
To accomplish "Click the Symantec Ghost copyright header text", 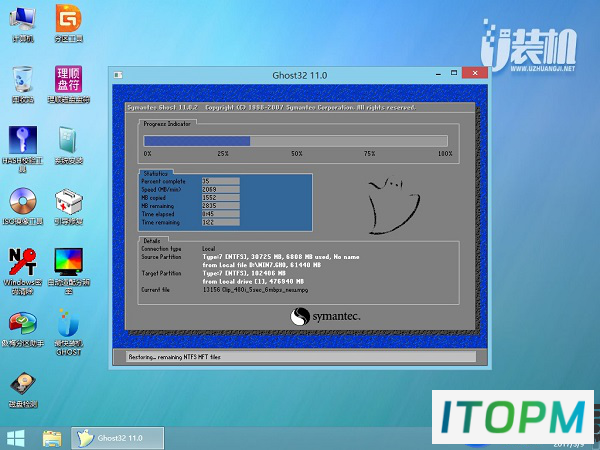I will (271, 108).
